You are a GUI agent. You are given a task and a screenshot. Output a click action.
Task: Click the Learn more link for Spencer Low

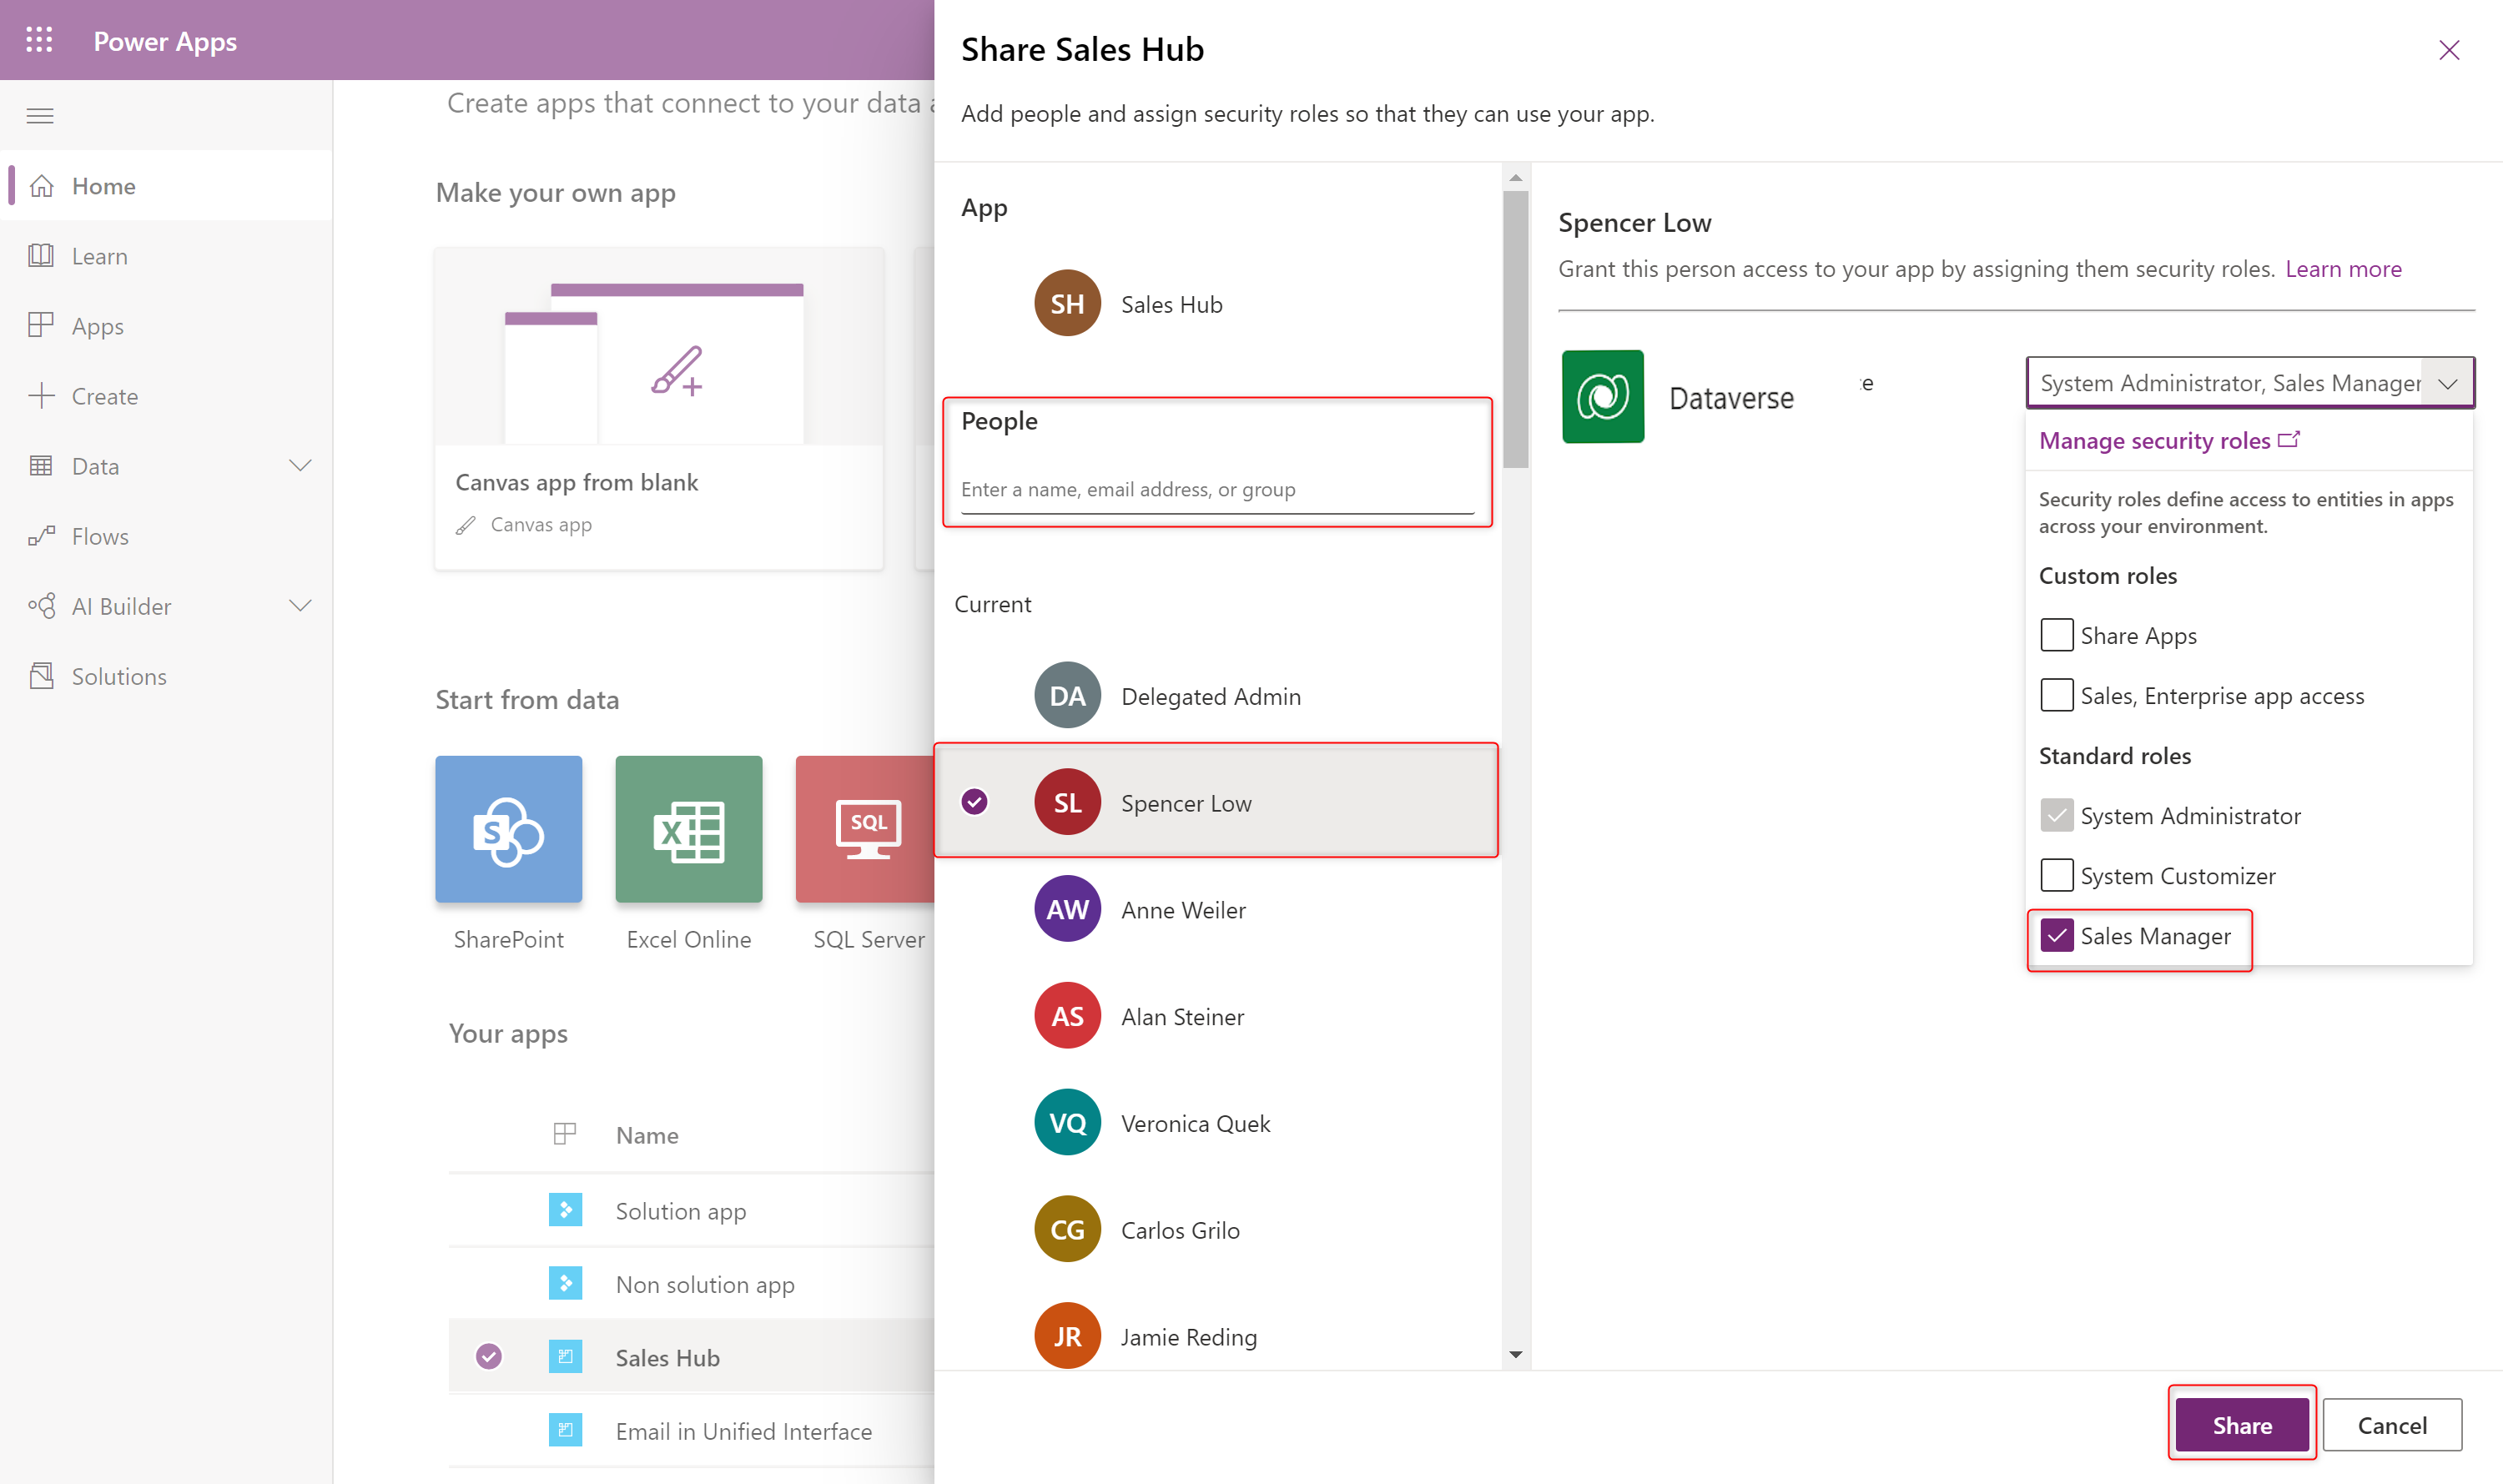[2342, 269]
